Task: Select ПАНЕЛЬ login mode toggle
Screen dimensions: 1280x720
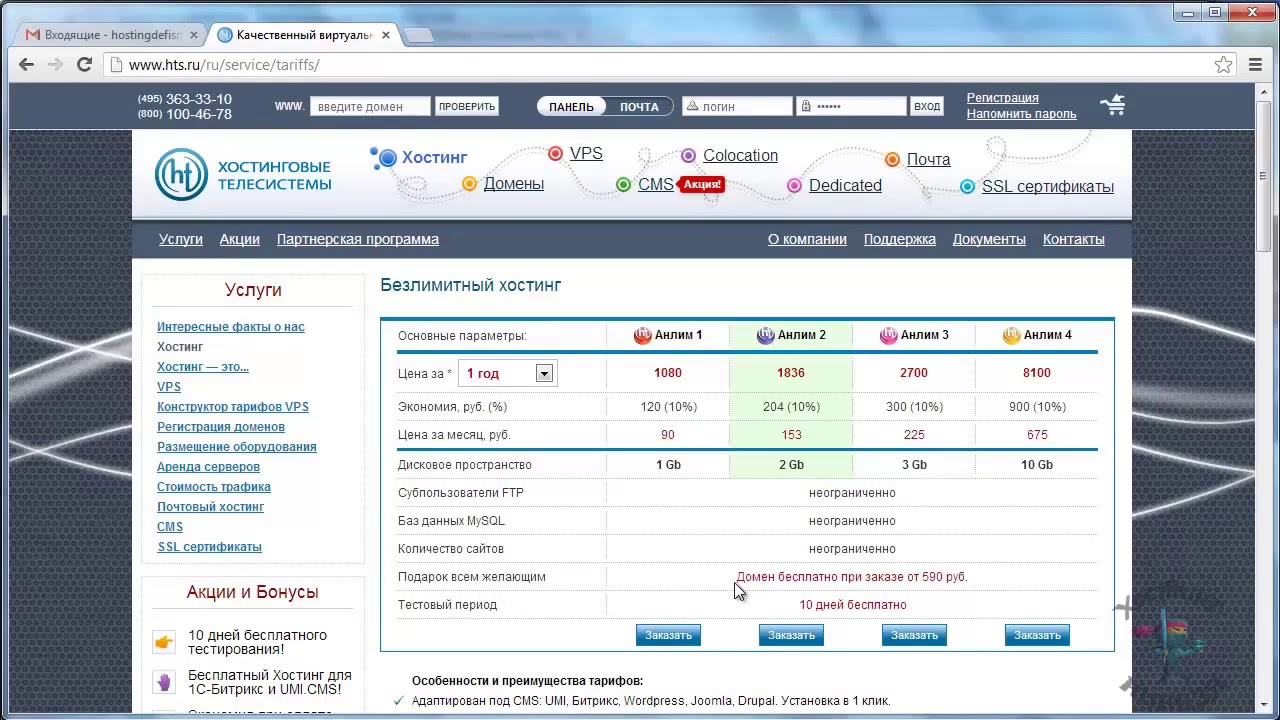Action: click(x=571, y=107)
